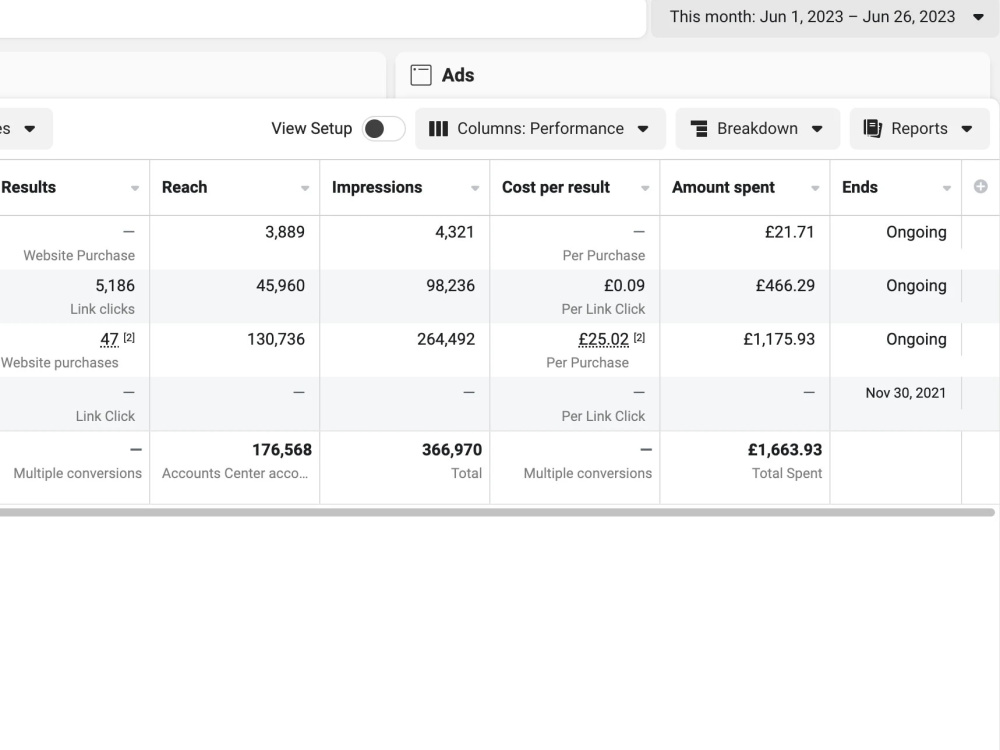Select the total impressions 366,970 value
This screenshot has height=750, width=1000.
[452, 450]
